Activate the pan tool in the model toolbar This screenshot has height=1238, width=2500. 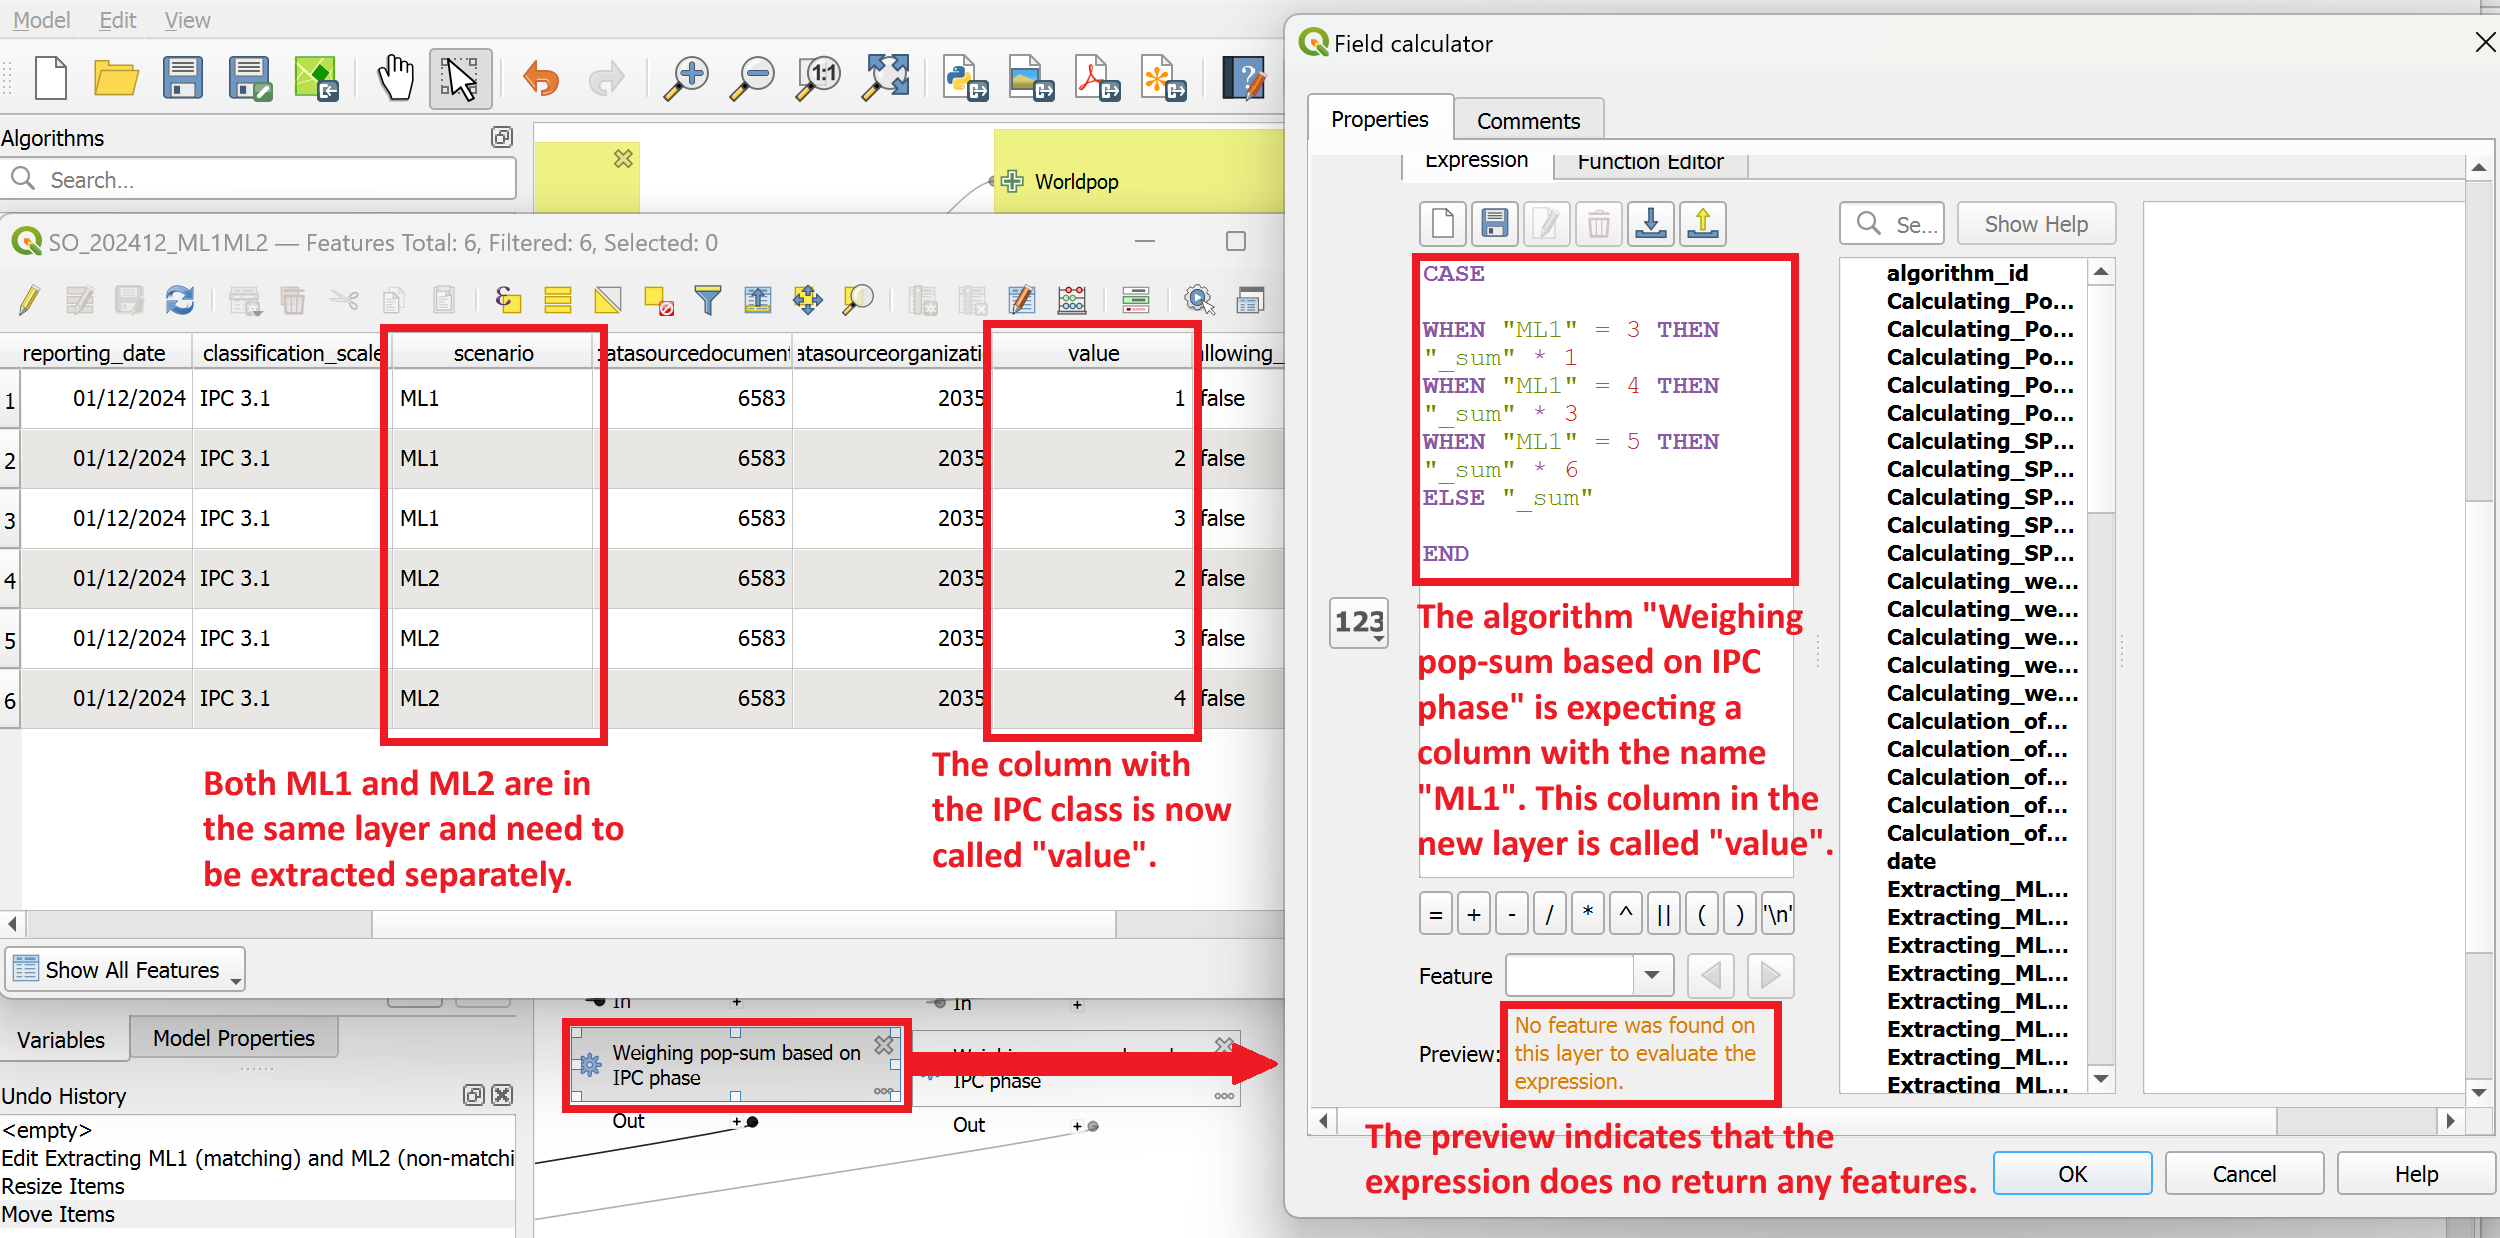394,78
